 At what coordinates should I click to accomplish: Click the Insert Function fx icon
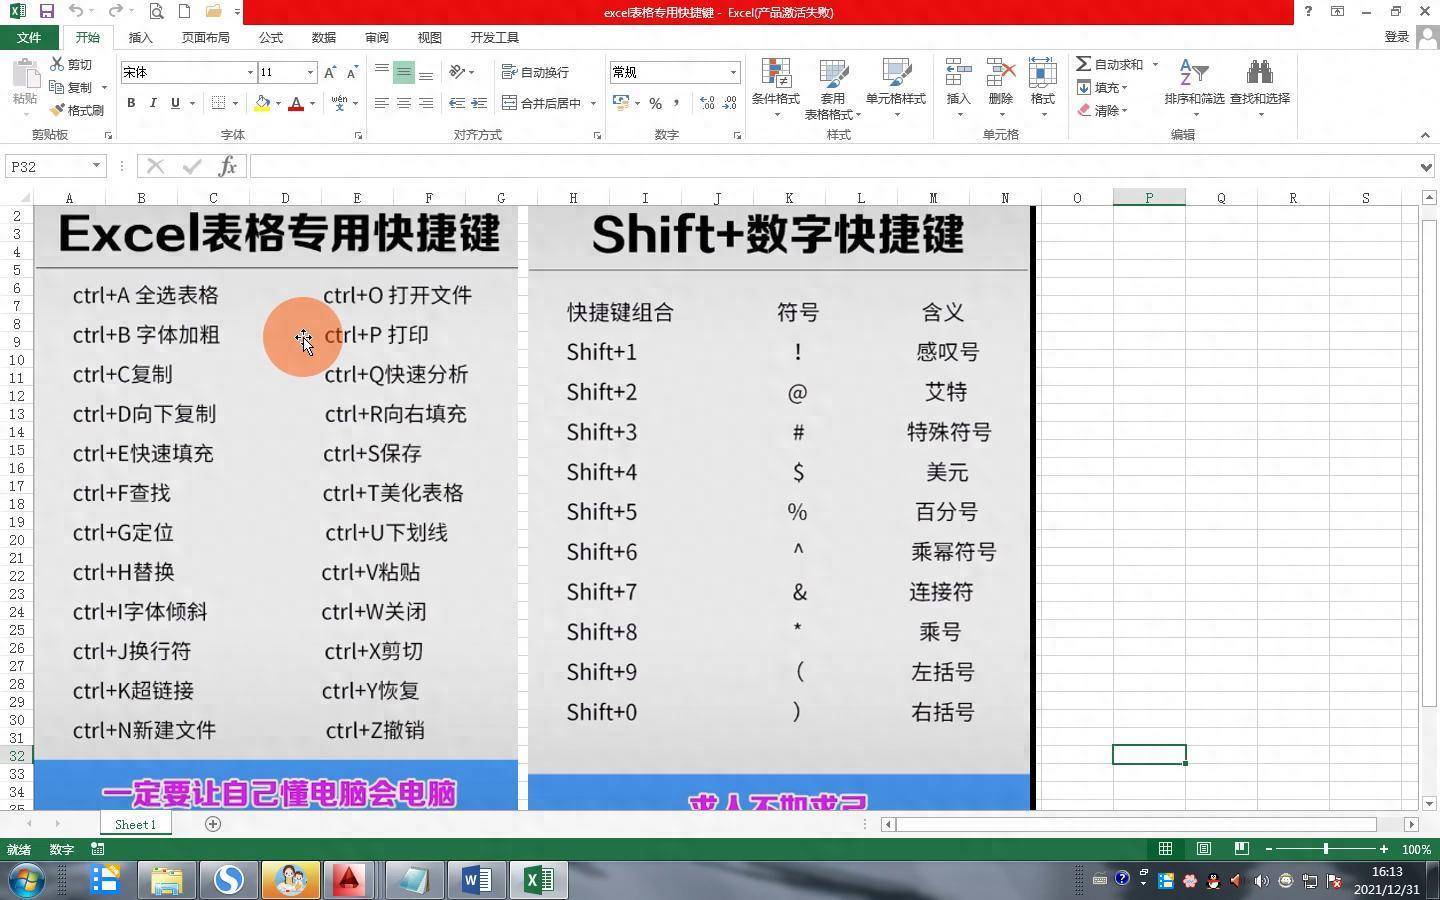(227, 166)
